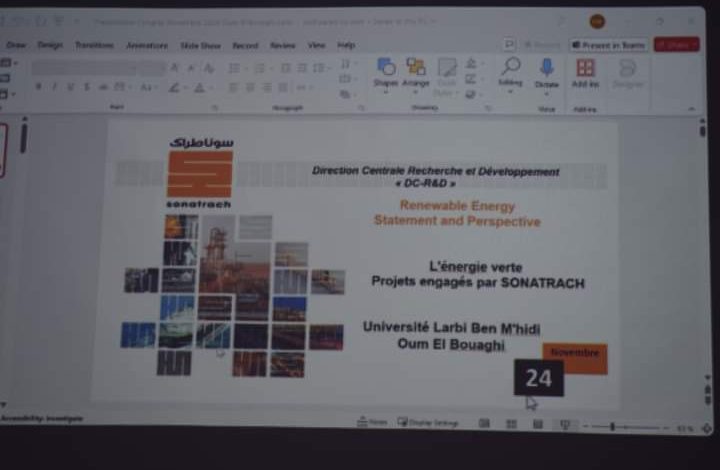Screen dimensions: 720x470
Task: Open the Add-ins button
Action: pyautogui.click(x=585, y=73)
